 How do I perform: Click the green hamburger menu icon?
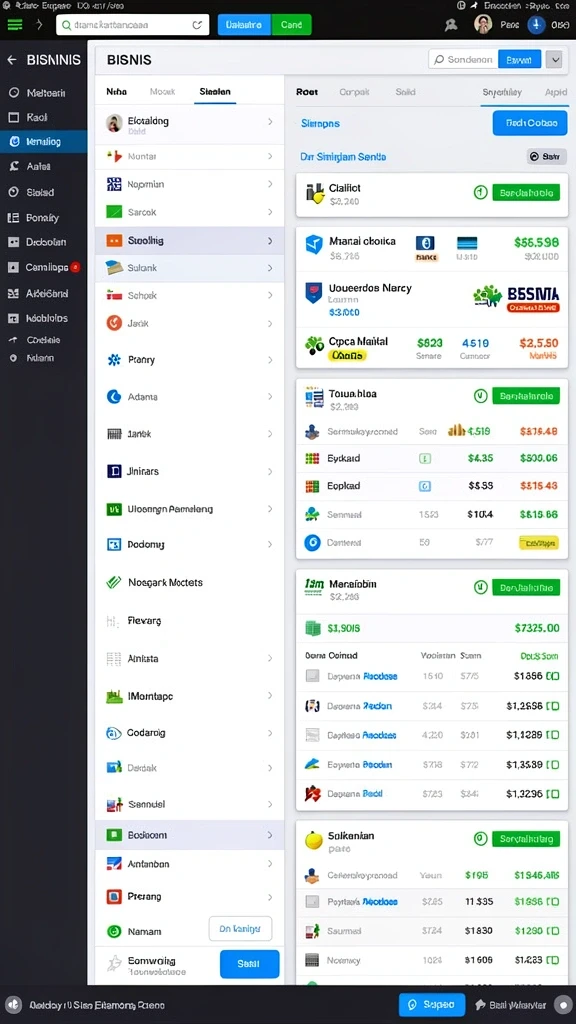coord(14,25)
